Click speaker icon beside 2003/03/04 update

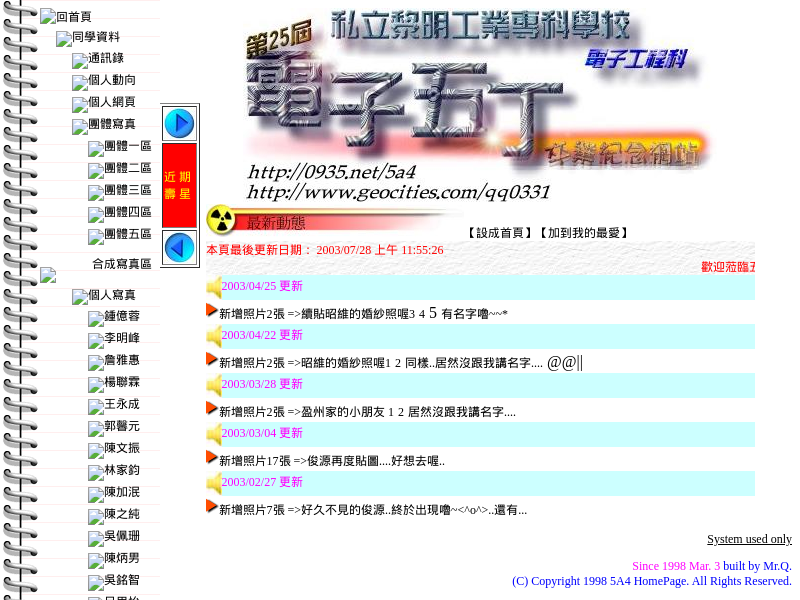213,434
